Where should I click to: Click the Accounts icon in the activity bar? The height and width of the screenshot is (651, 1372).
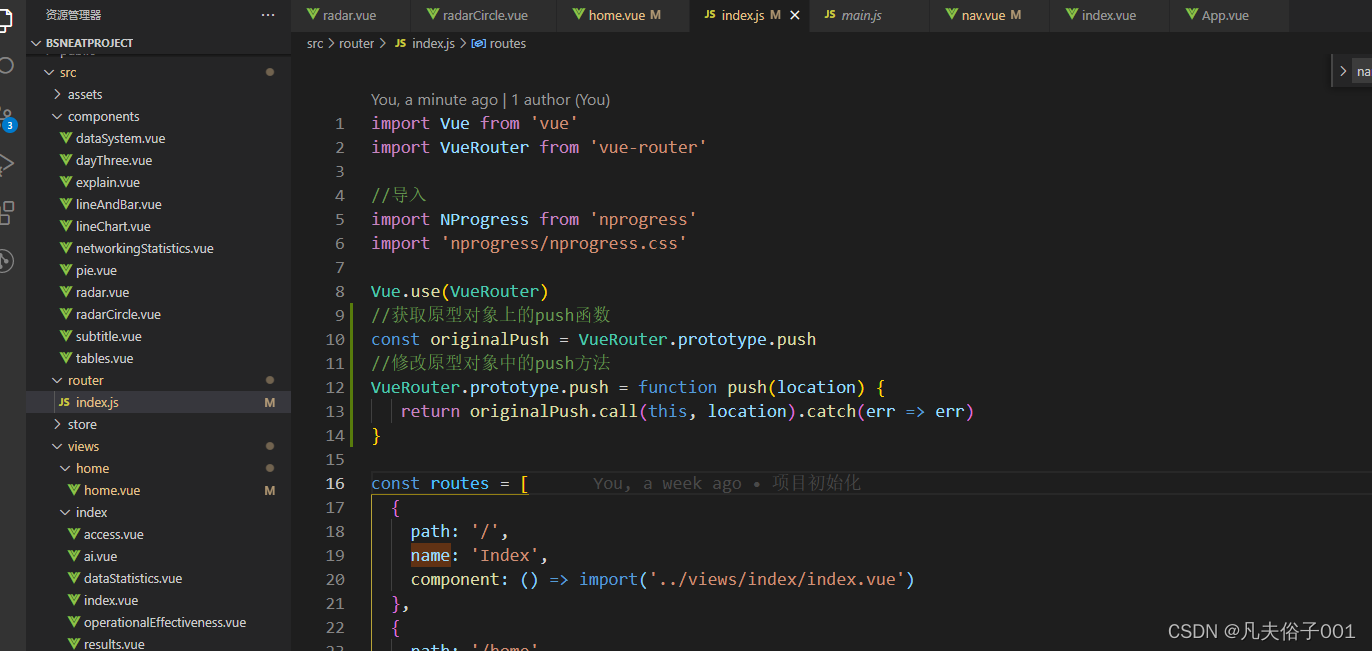(x=6, y=260)
